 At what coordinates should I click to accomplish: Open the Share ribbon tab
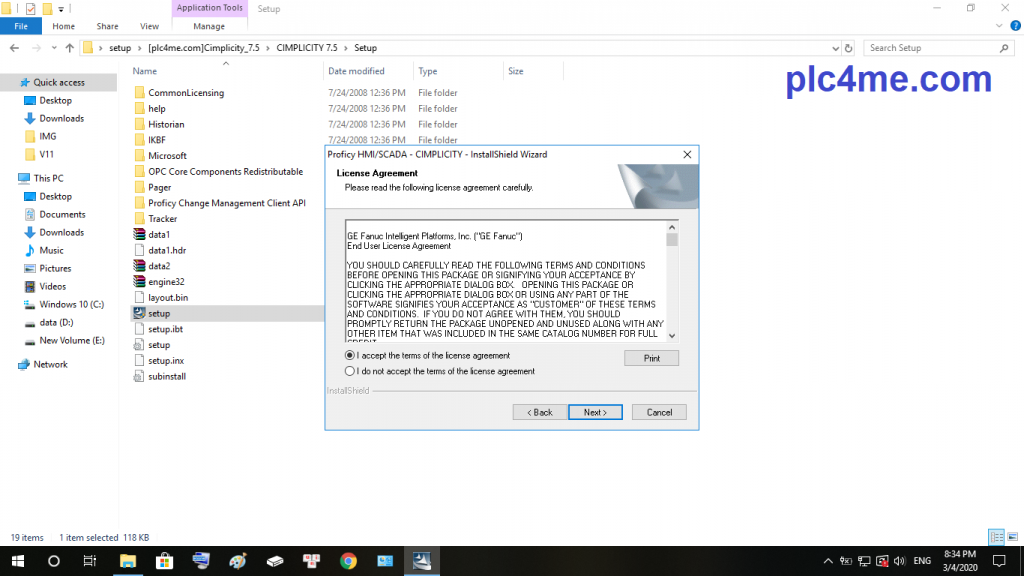click(107, 26)
